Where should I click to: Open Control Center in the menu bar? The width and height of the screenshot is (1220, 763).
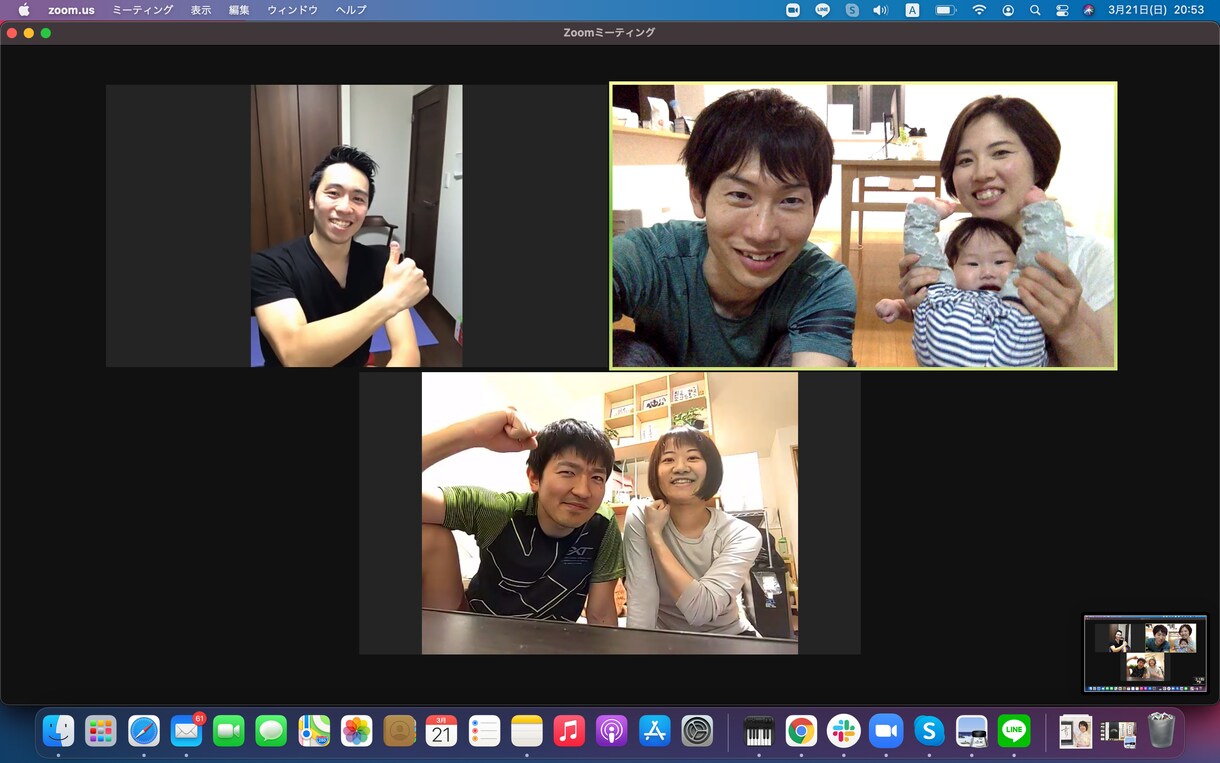coord(1062,10)
